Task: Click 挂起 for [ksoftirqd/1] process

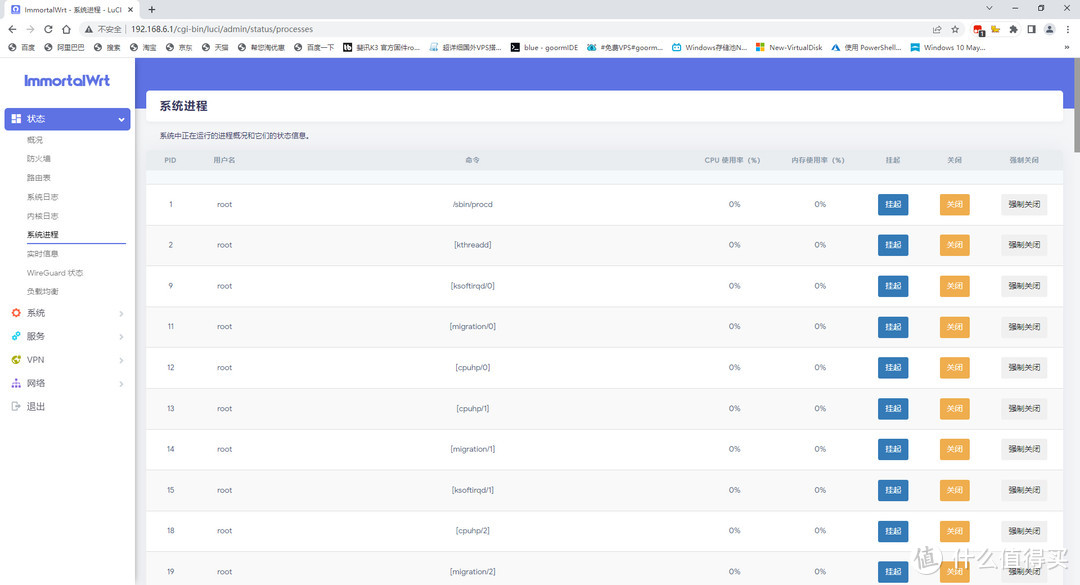Action: [893, 490]
